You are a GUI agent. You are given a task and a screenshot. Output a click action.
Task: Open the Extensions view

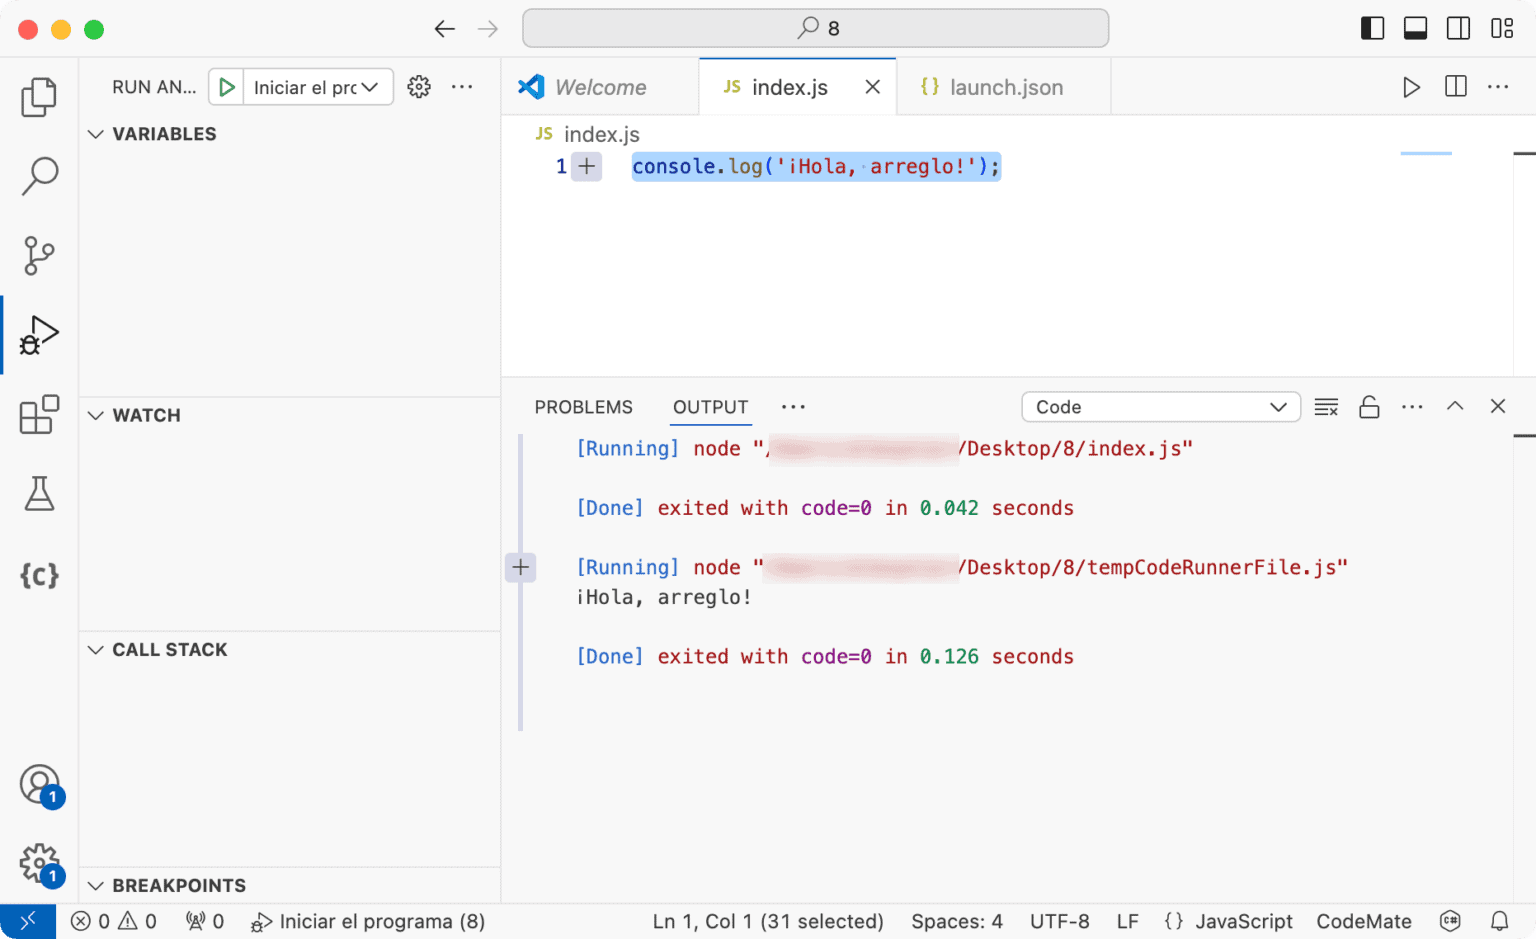pos(38,414)
